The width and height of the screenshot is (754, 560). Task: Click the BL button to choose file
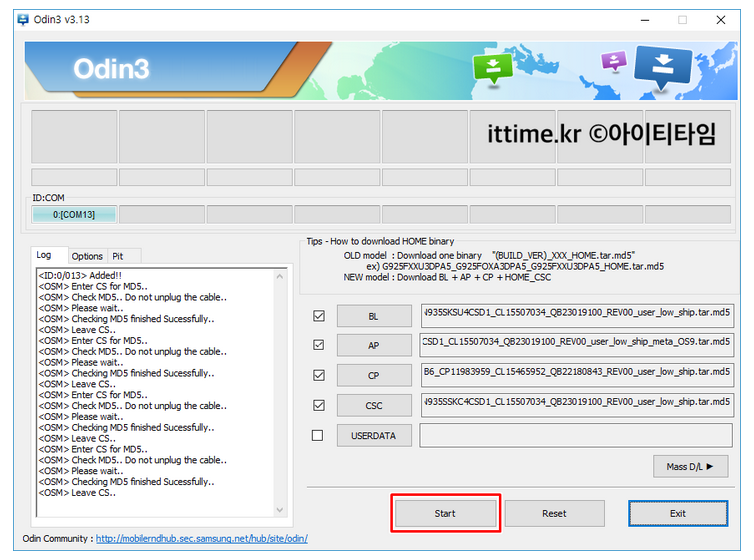tap(374, 316)
